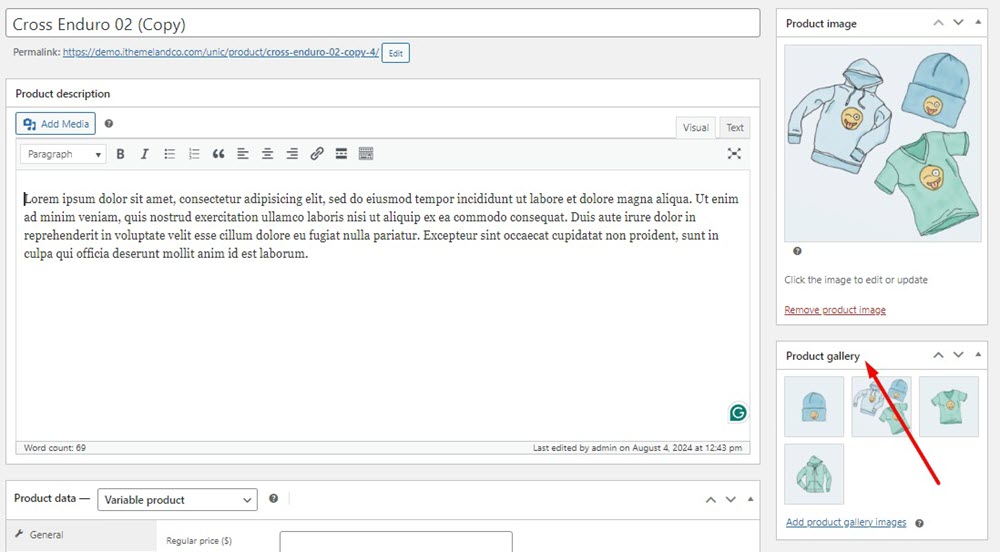This screenshot has width=1000, height=552.
Task: Move Product image panel up
Action: pyautogui.click(x=938, y=23)
